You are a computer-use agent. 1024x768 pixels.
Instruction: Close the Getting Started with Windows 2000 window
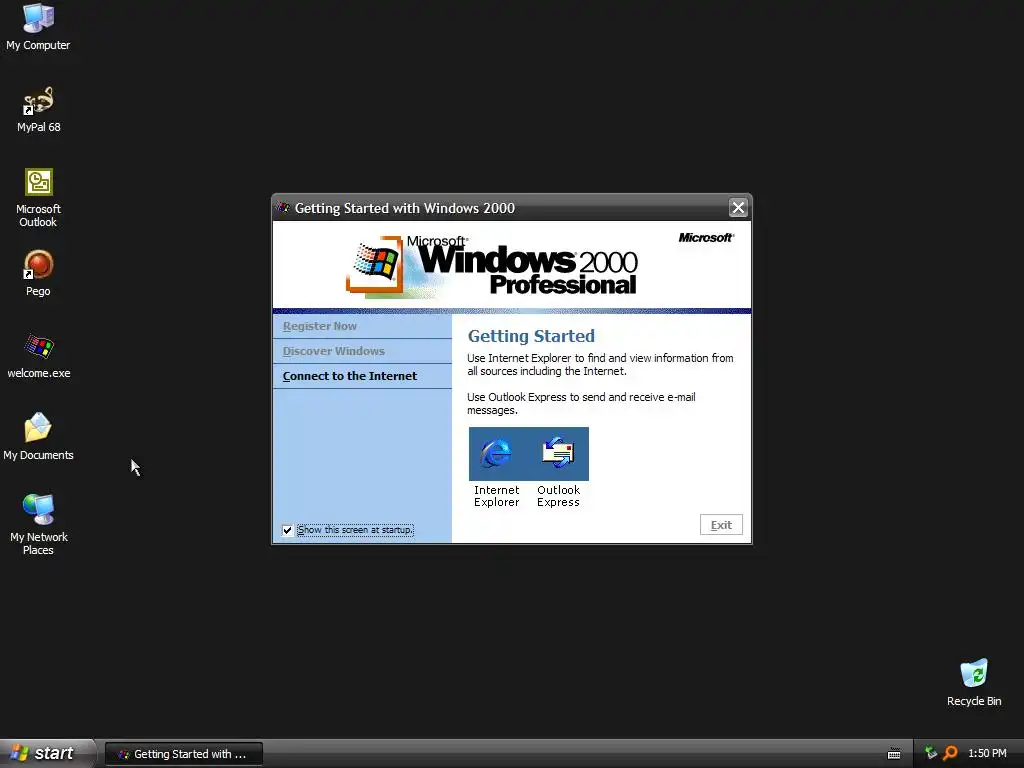(738, 208)
